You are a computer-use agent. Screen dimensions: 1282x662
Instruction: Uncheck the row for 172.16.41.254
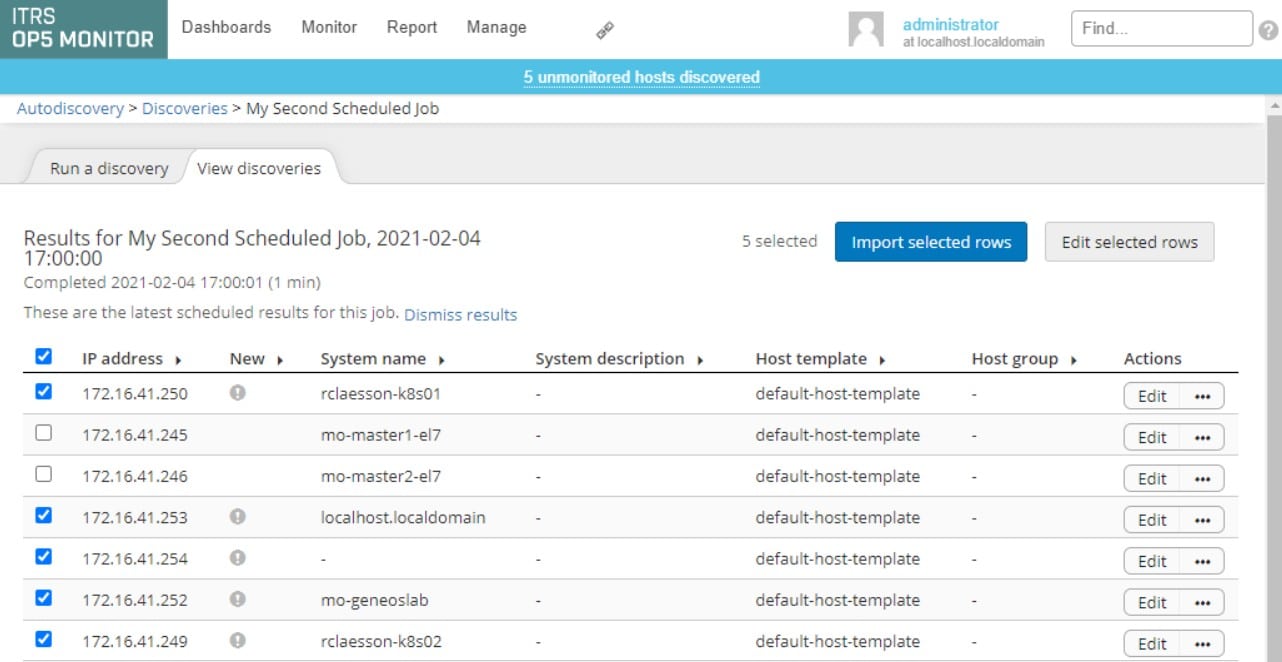click(43, 556)
